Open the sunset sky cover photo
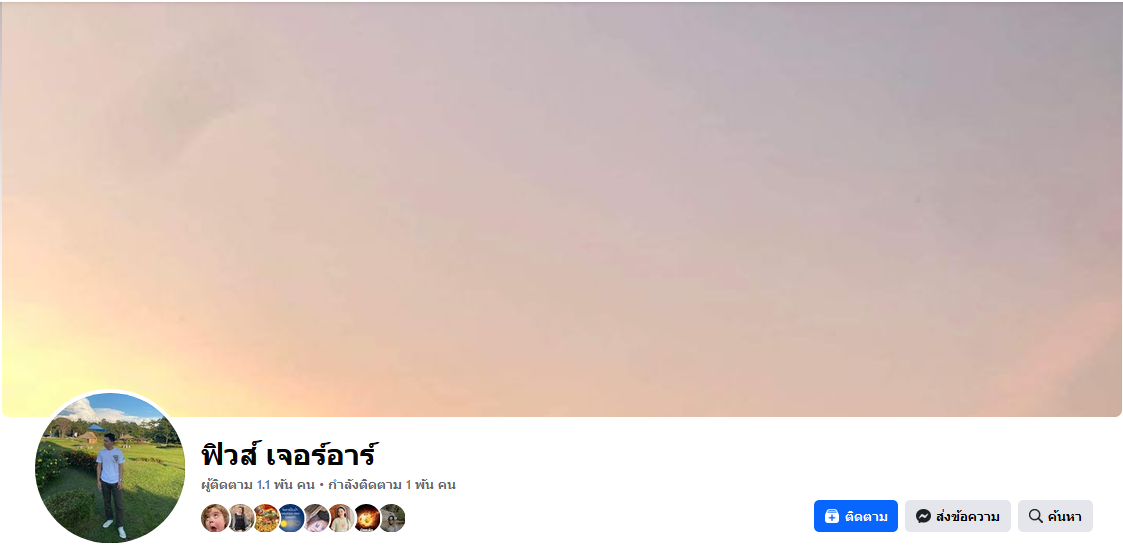Image resolution: width=1123 pixels, height=555 pixels. click(562, 208)
